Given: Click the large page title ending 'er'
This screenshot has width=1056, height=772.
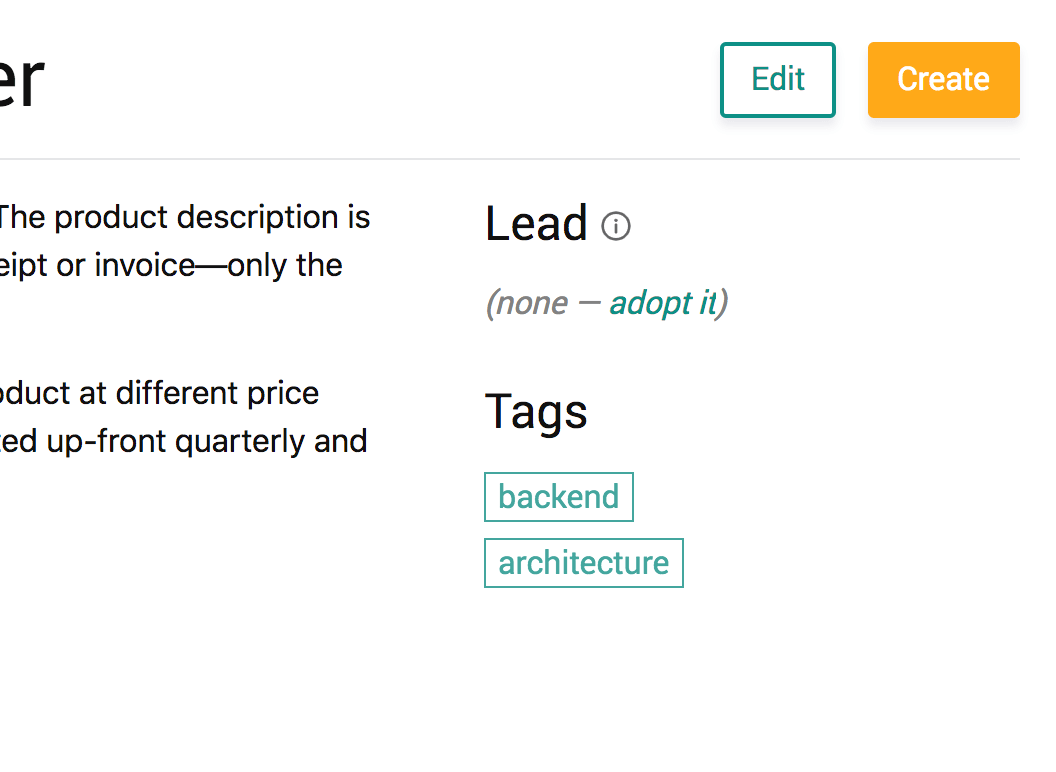Looking at the screenshot, I should [x=22, y=81].
